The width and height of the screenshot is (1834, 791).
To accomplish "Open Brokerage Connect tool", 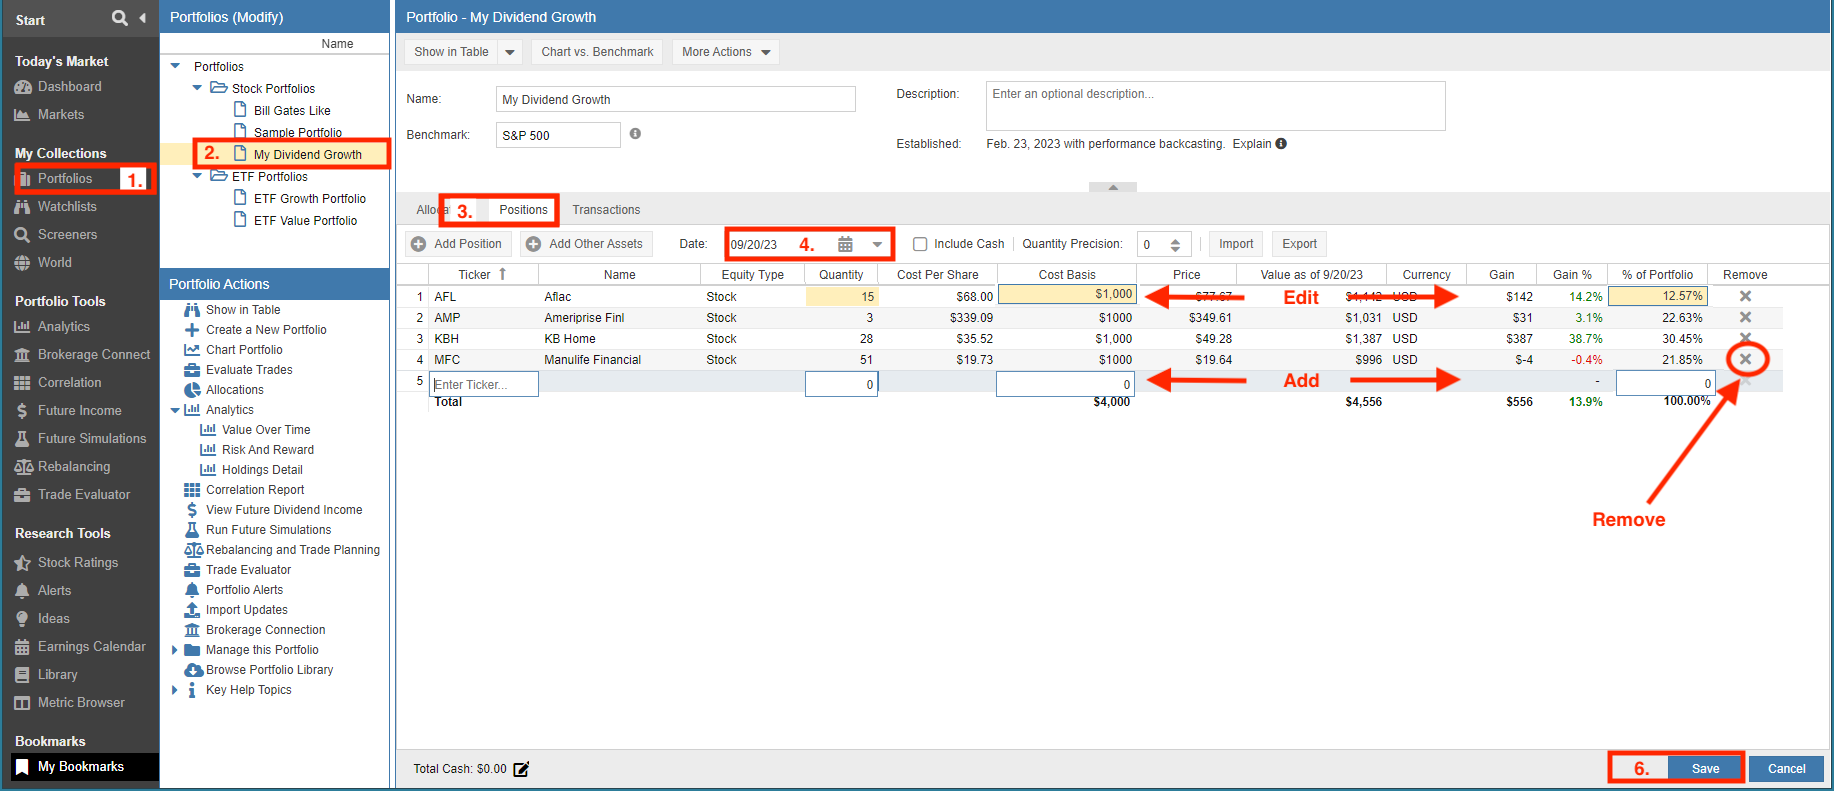I will (93, 355).
